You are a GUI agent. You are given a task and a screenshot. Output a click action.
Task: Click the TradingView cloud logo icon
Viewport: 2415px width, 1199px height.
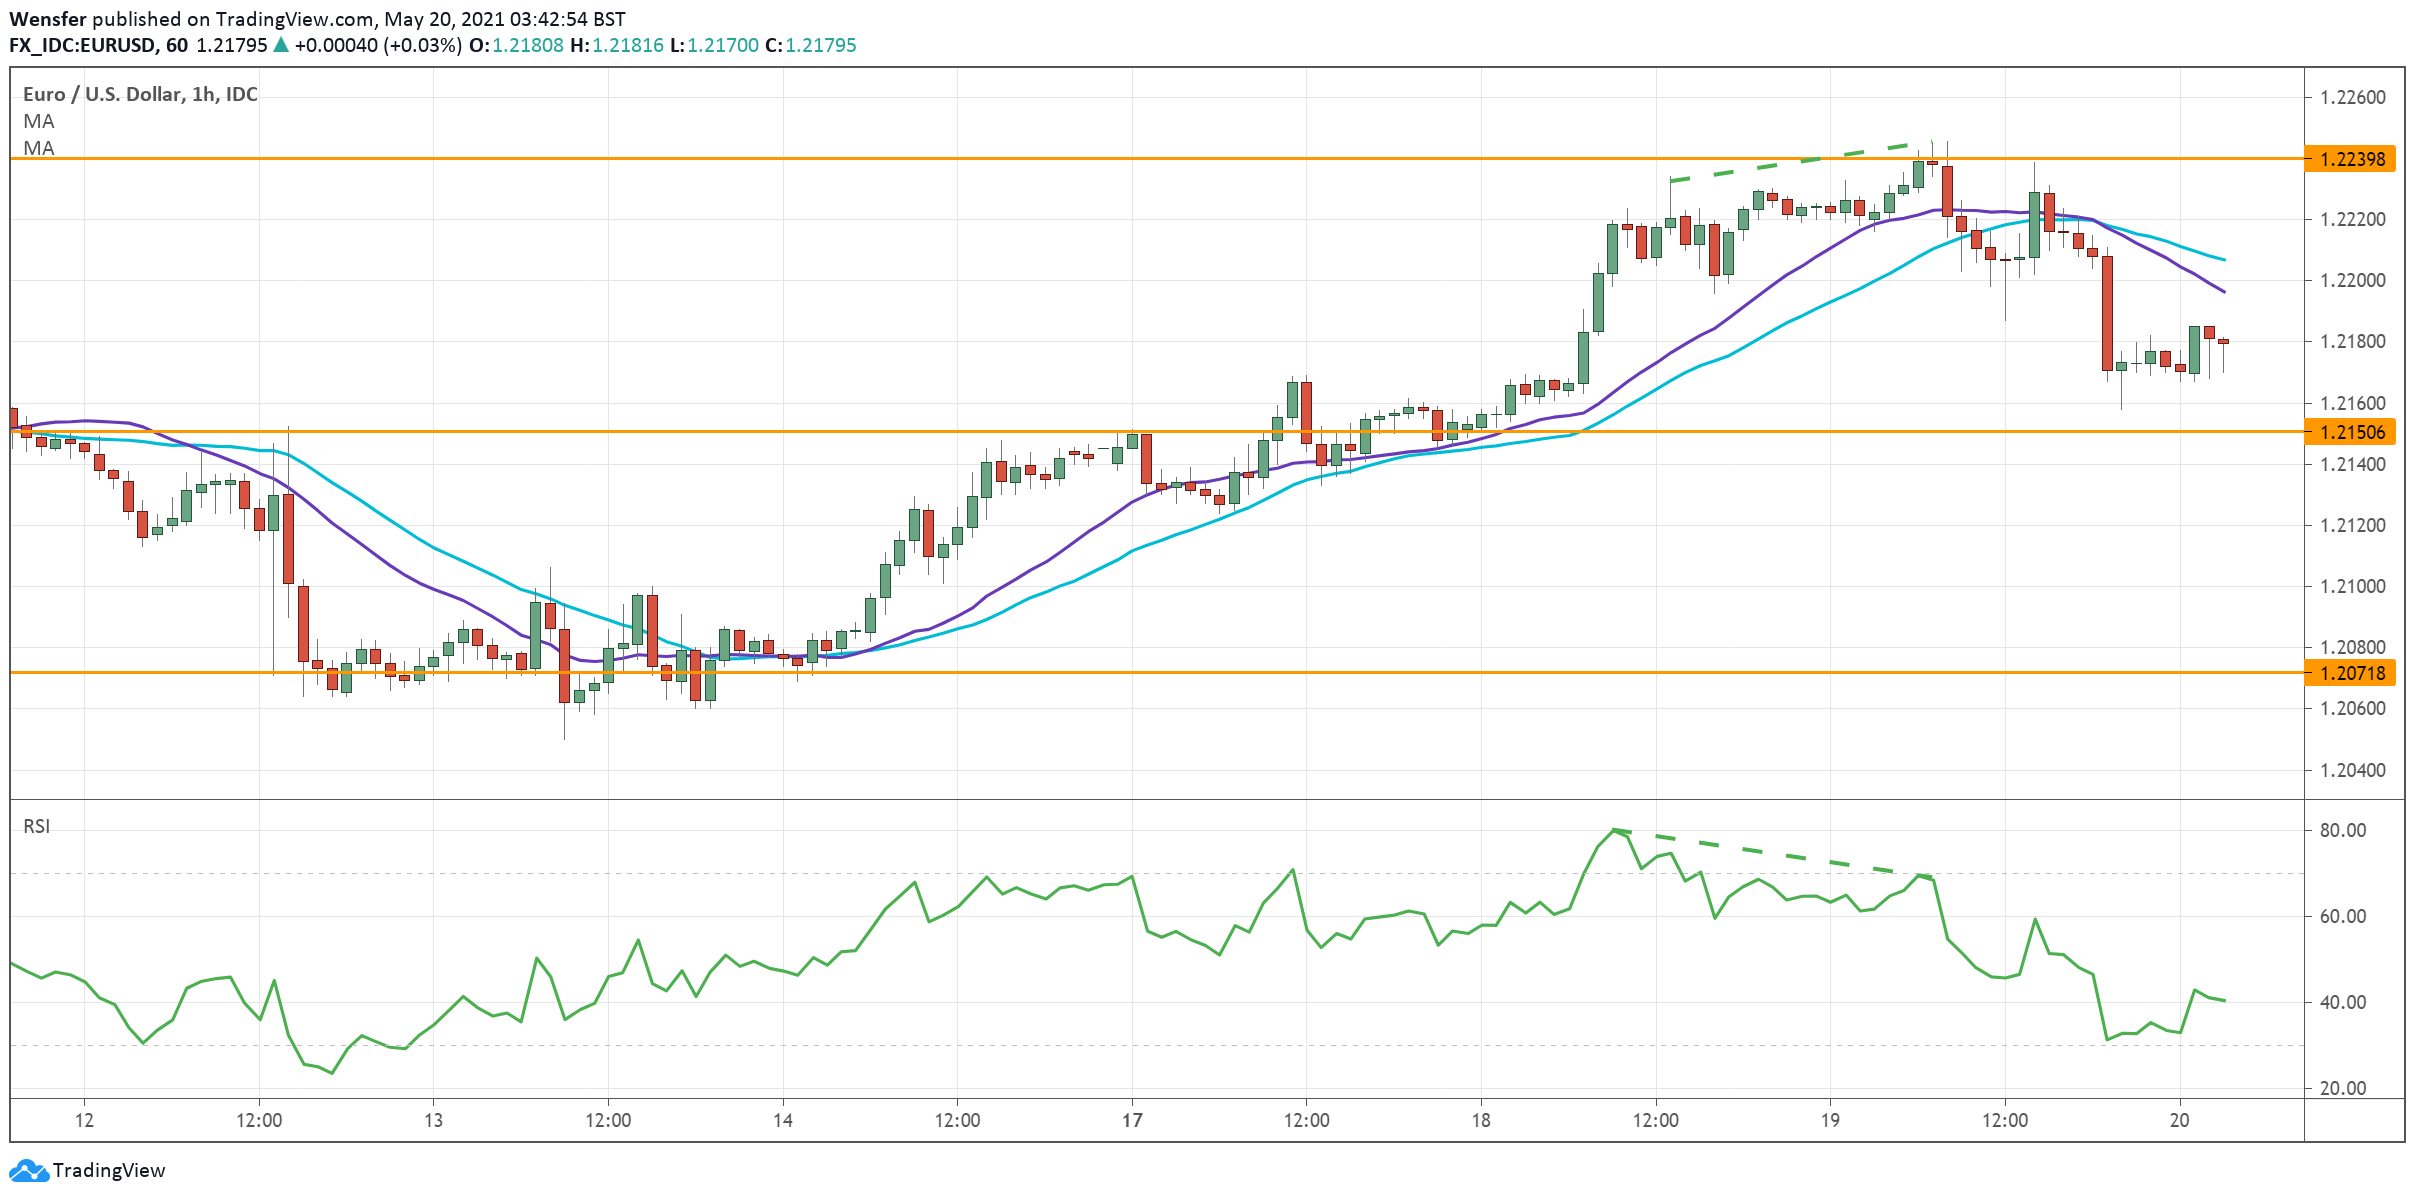(28, 1170)
